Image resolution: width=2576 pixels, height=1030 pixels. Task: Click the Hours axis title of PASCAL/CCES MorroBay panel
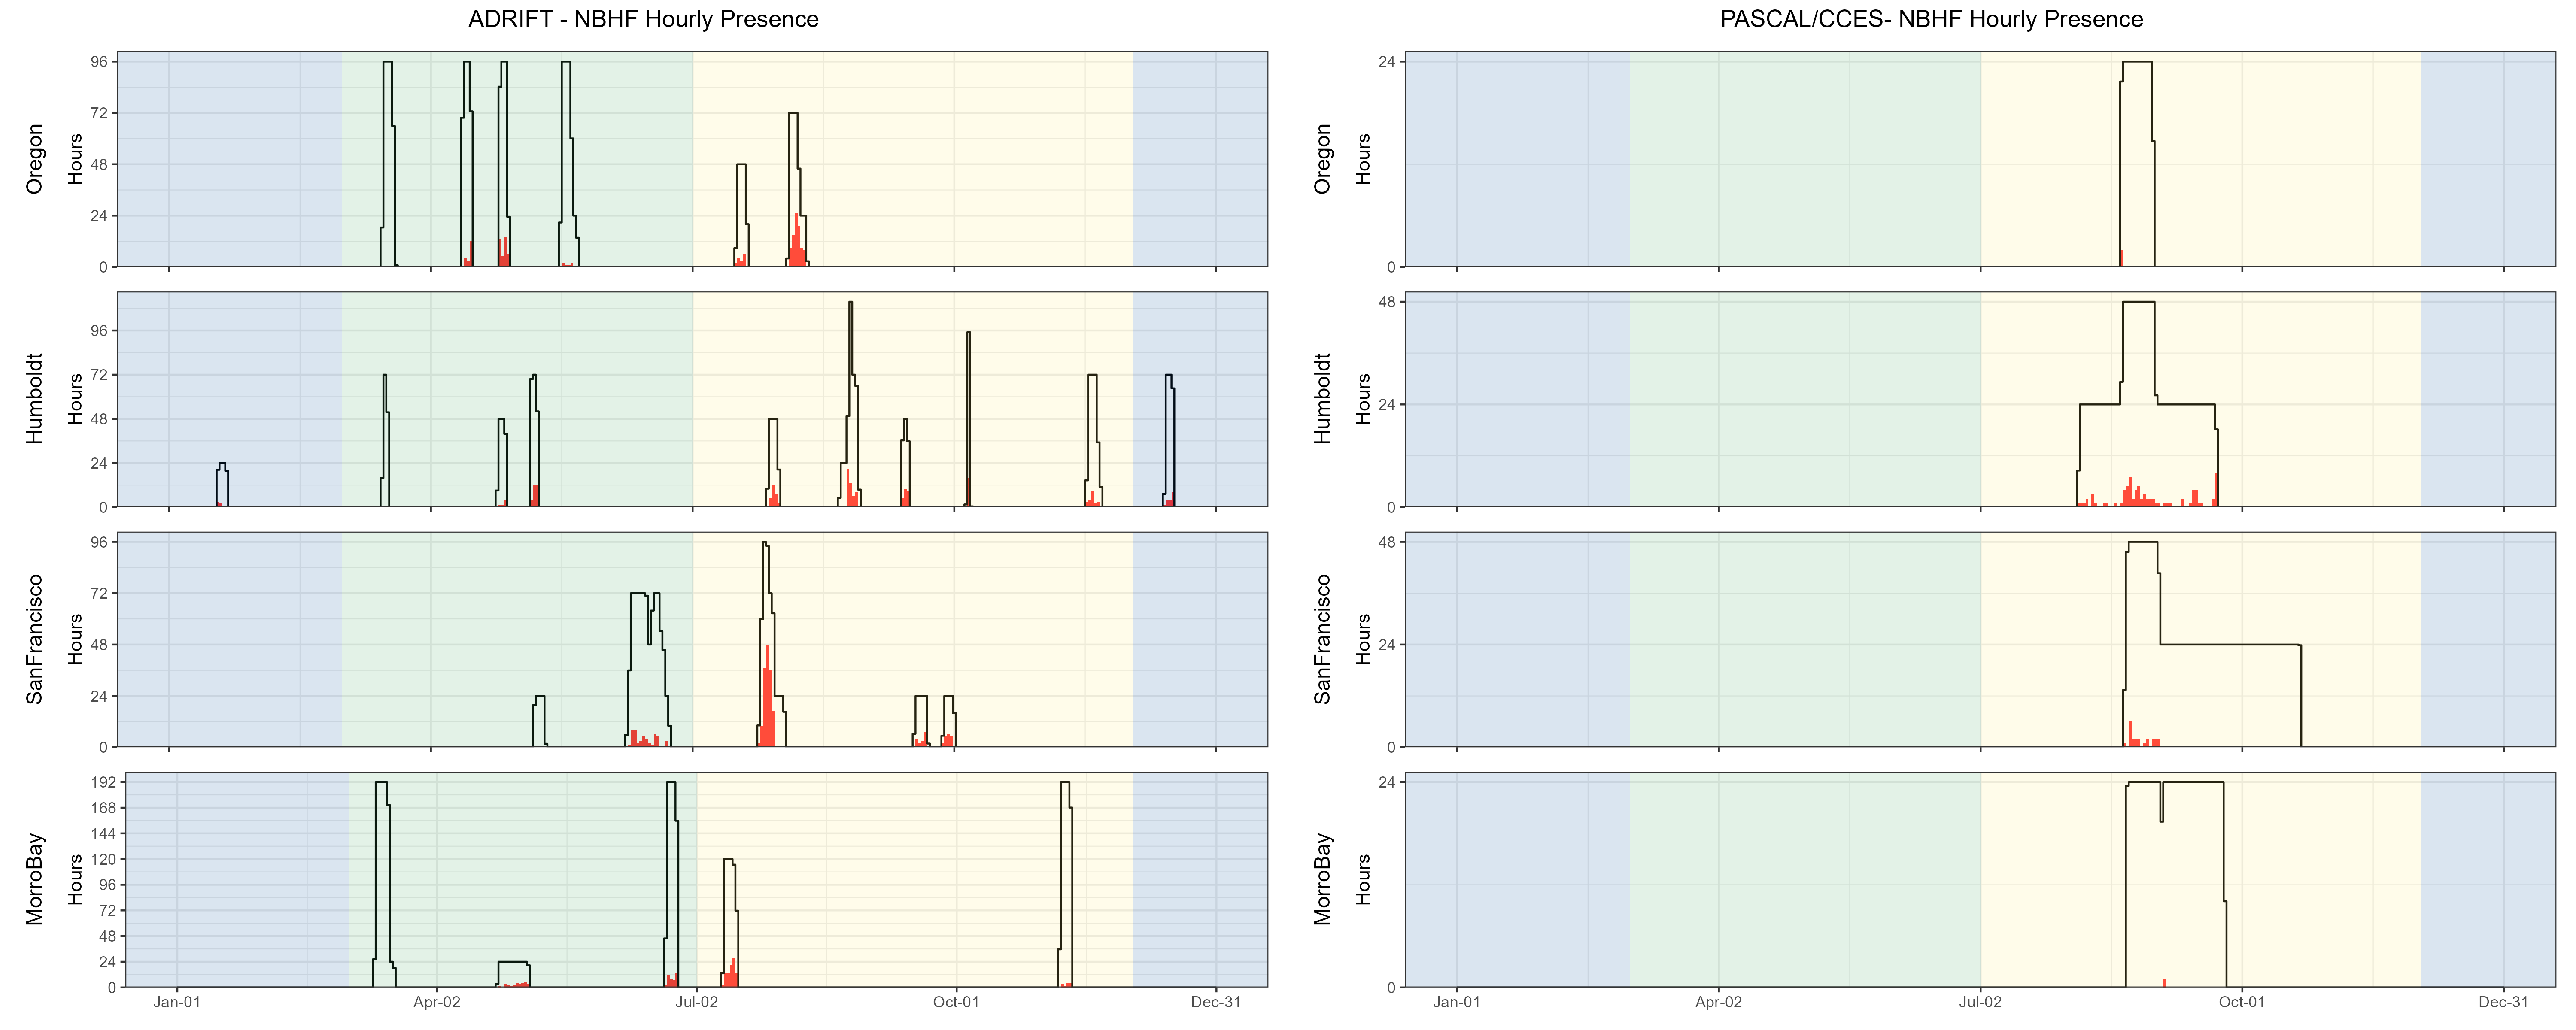click(1363, 879)
